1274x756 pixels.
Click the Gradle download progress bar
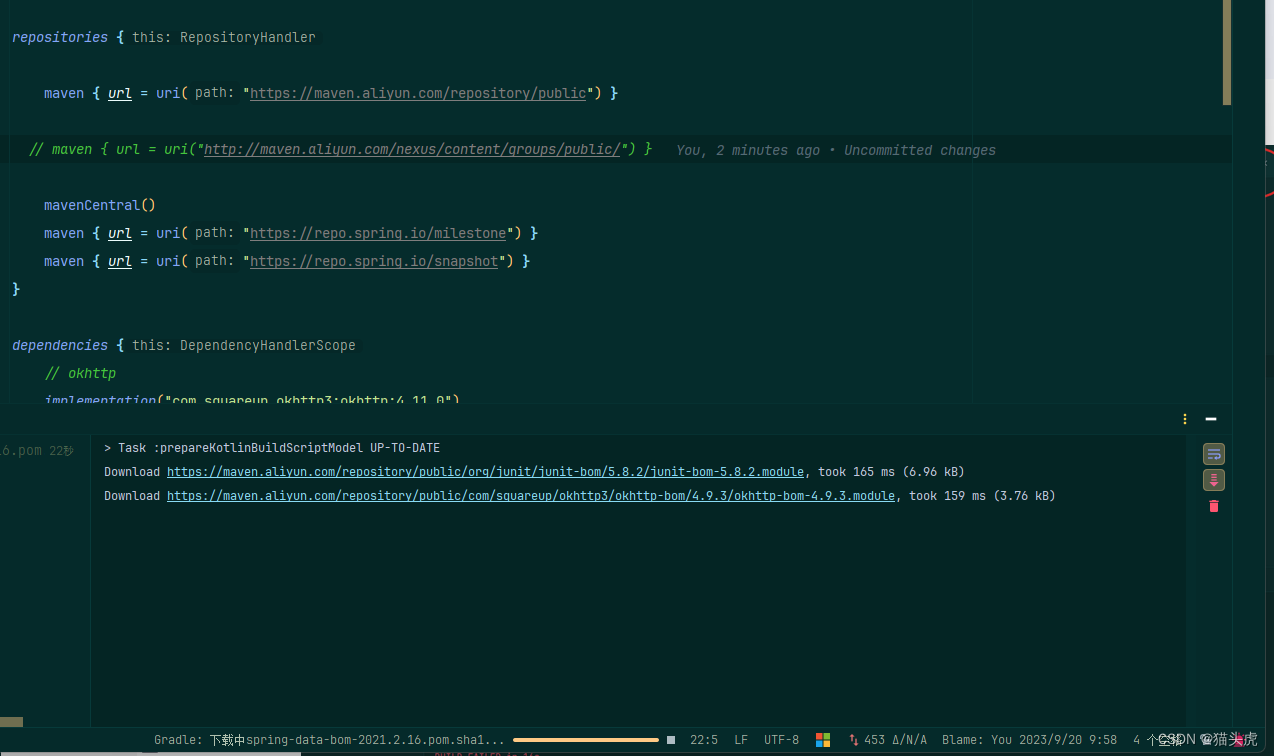click(x=585, y=739)
